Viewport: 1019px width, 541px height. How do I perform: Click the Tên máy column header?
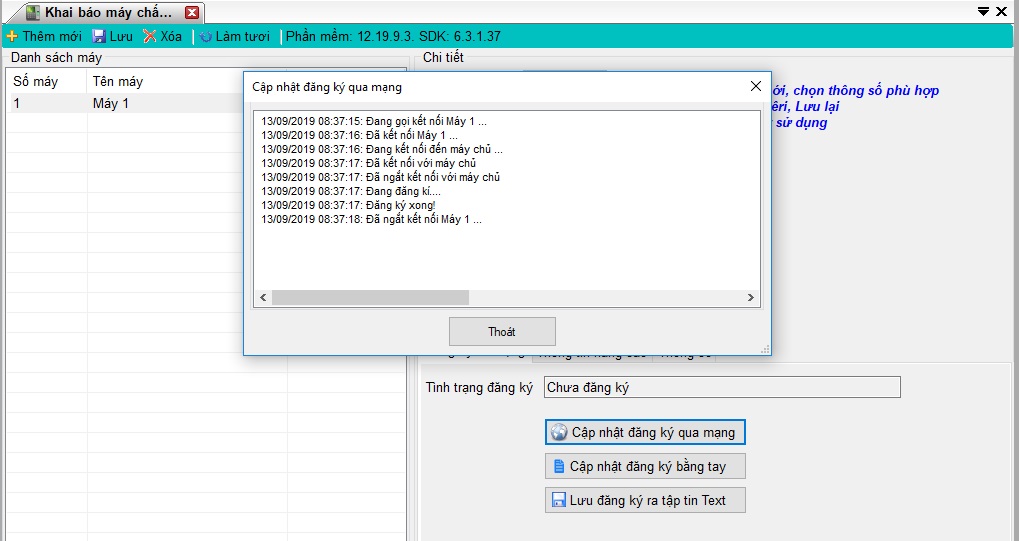tap(118, 81)
